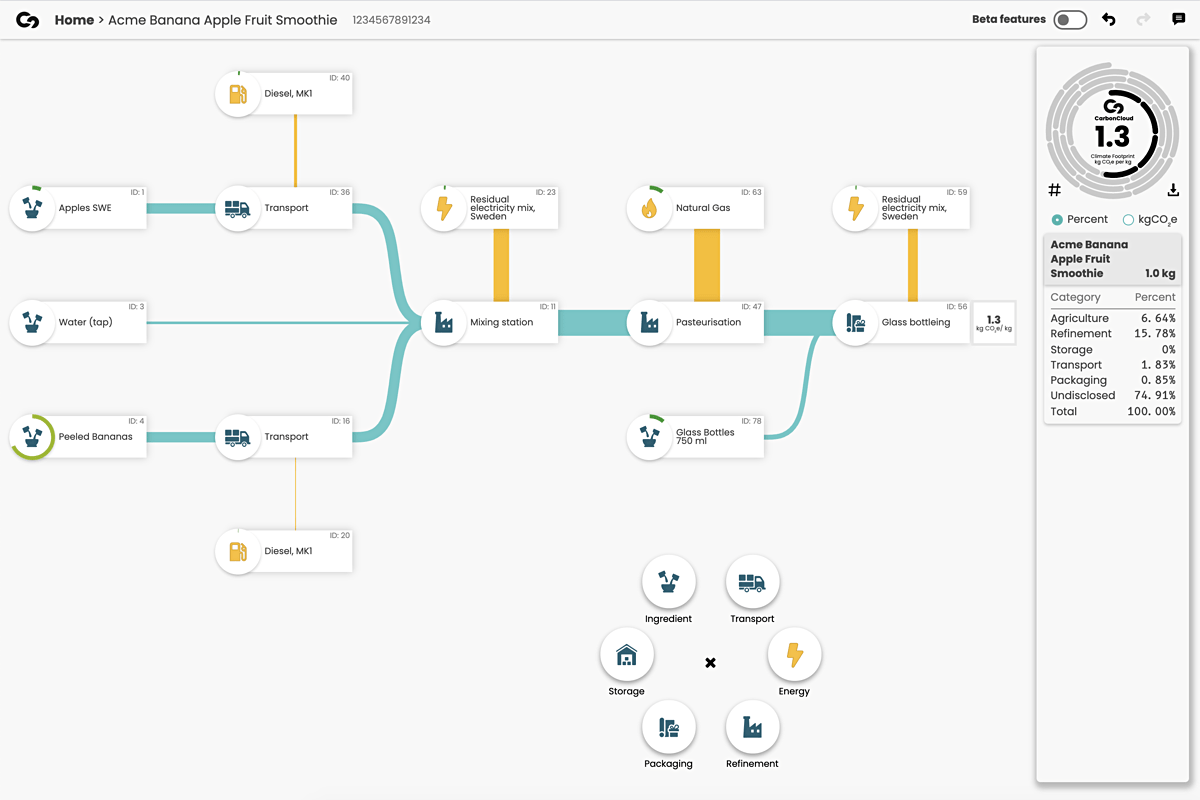Image resolution: width=1200 pixels, height=800 pixels.
Task: Add an Ingredient node from radial menu
Action: [x=668, y=582]
